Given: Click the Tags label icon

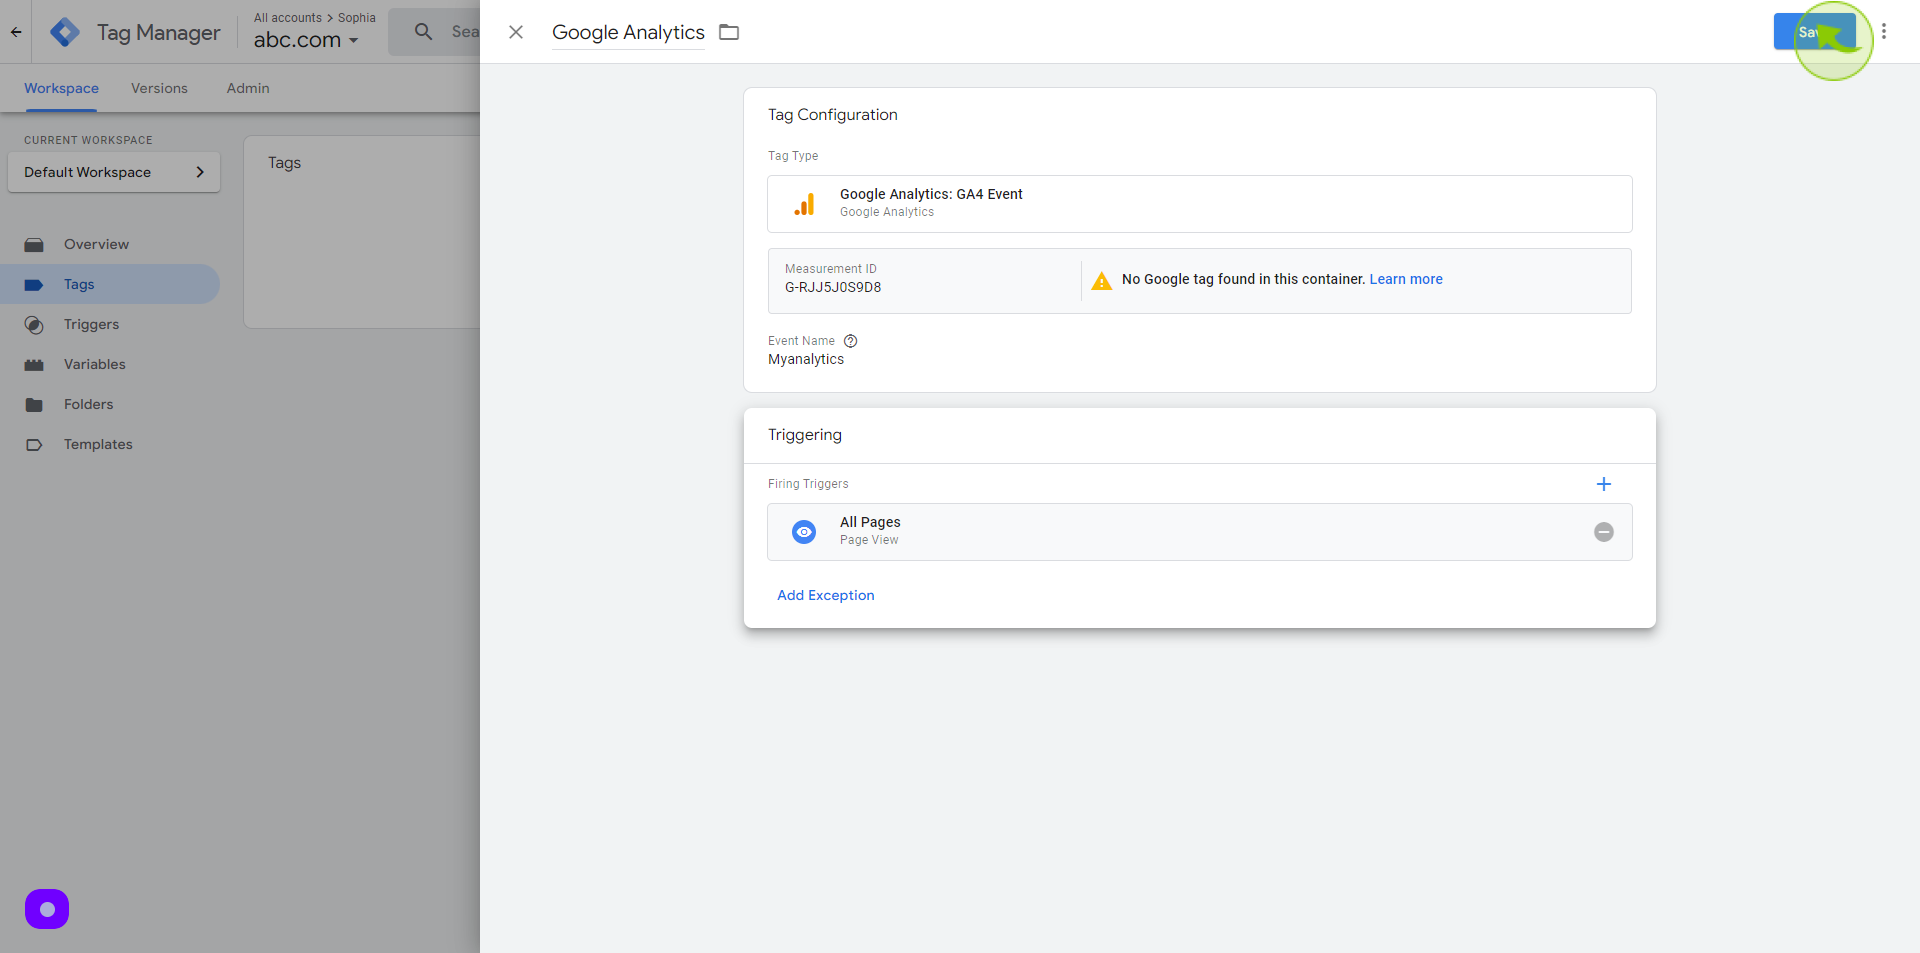Looking at the screenshot, I should (x=34, y=285).
